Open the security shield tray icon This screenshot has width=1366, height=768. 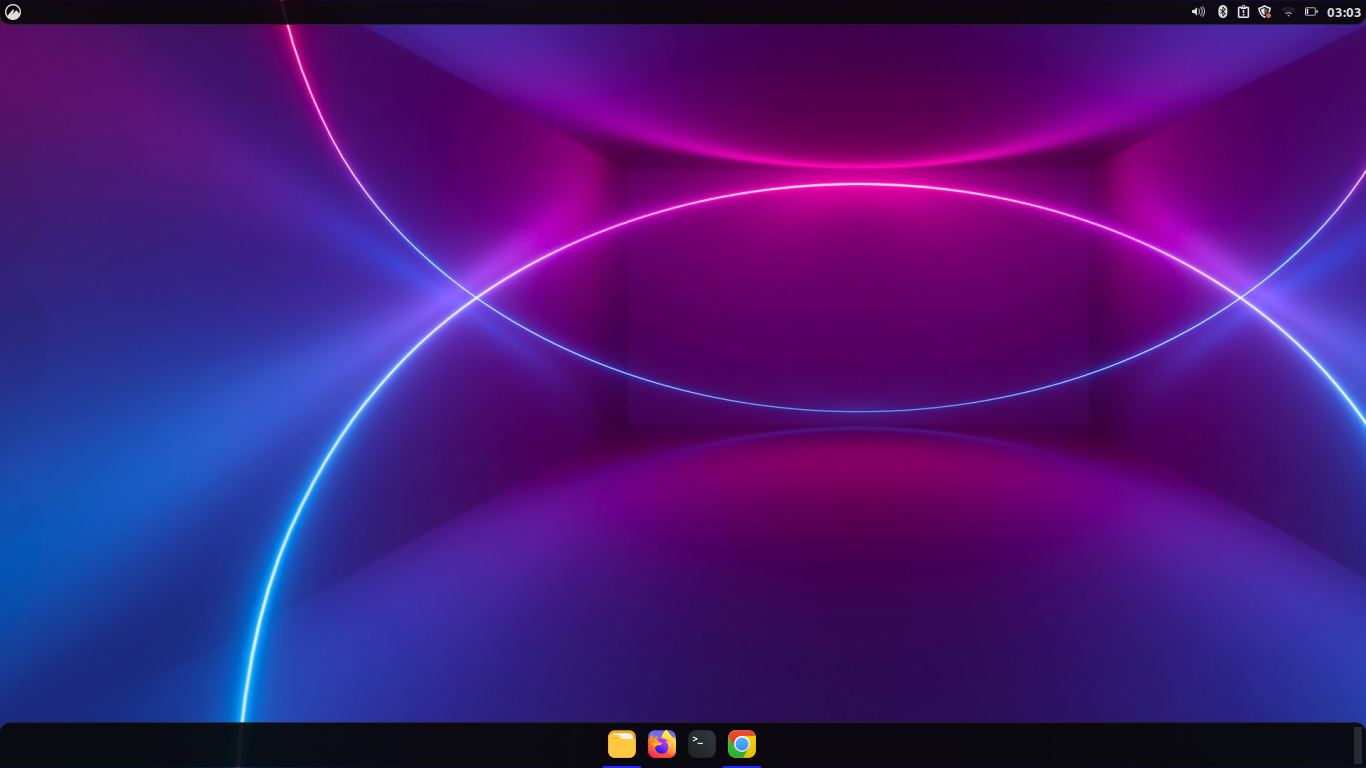[1265, 12]
